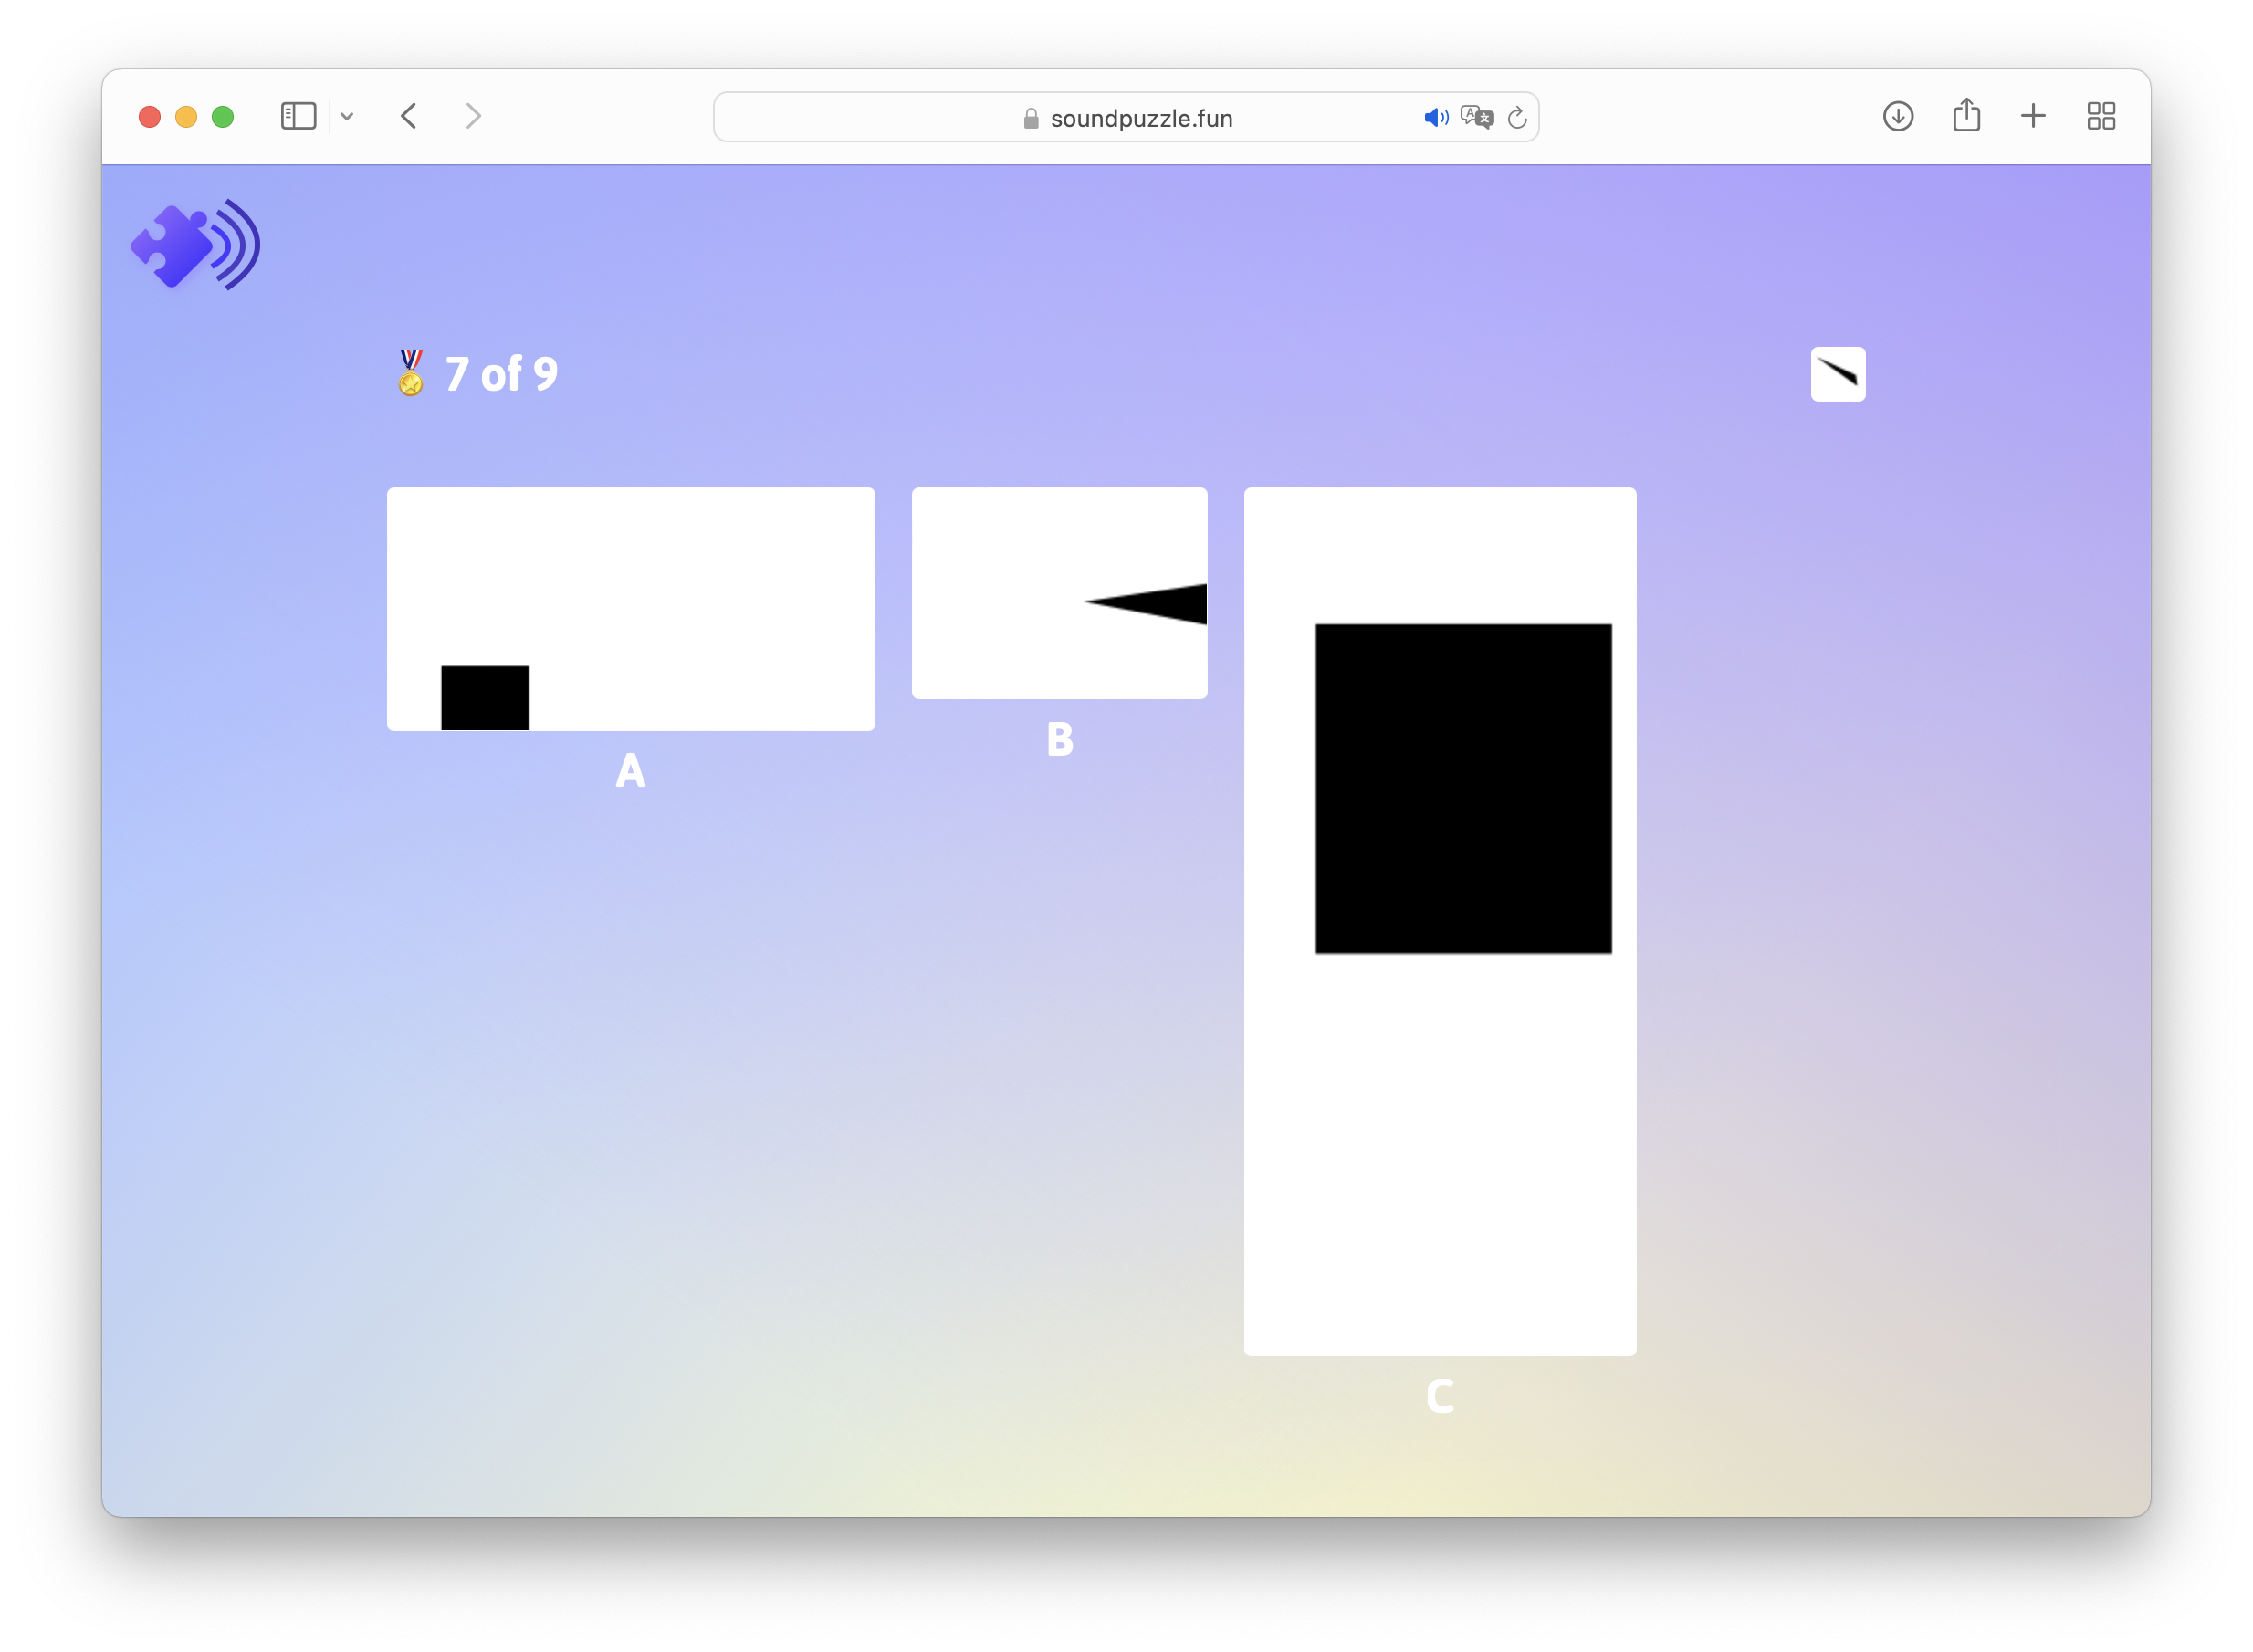The image size is (2253, 1652).
Task: Select puzzle image B with the wedge
Action: (1059, 593)
